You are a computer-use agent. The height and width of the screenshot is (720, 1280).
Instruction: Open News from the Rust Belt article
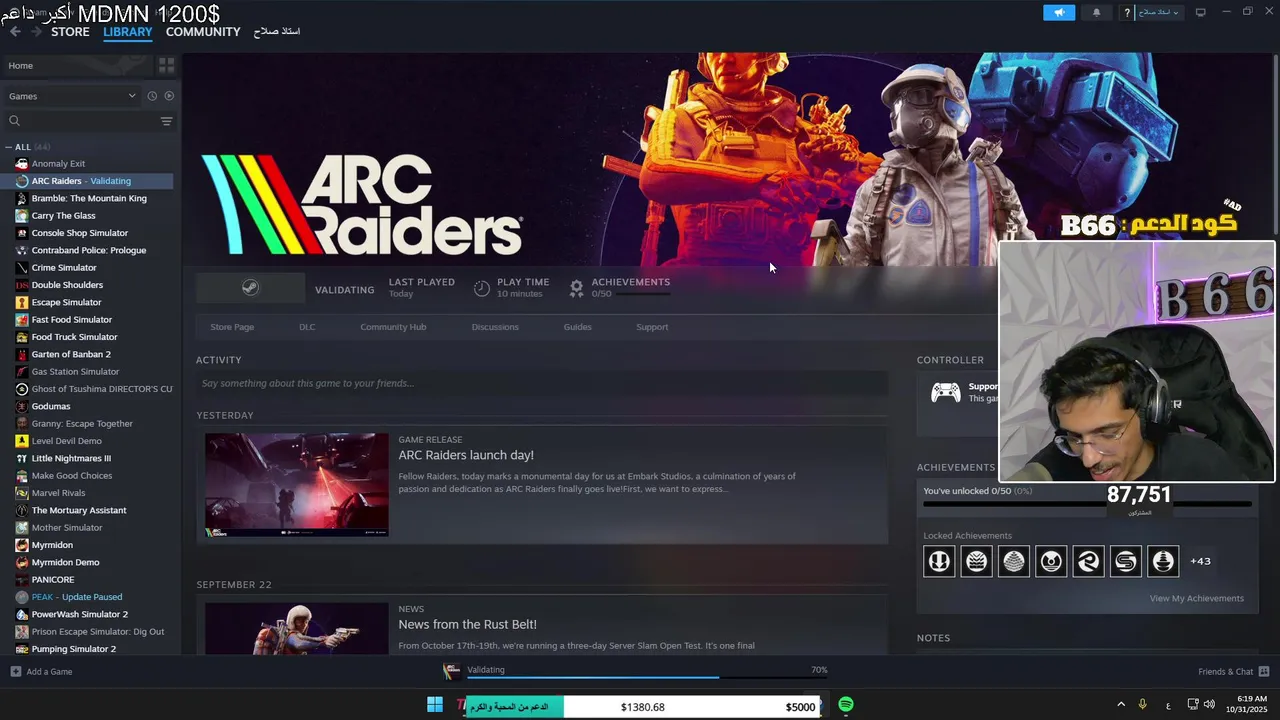pos(467,624)
